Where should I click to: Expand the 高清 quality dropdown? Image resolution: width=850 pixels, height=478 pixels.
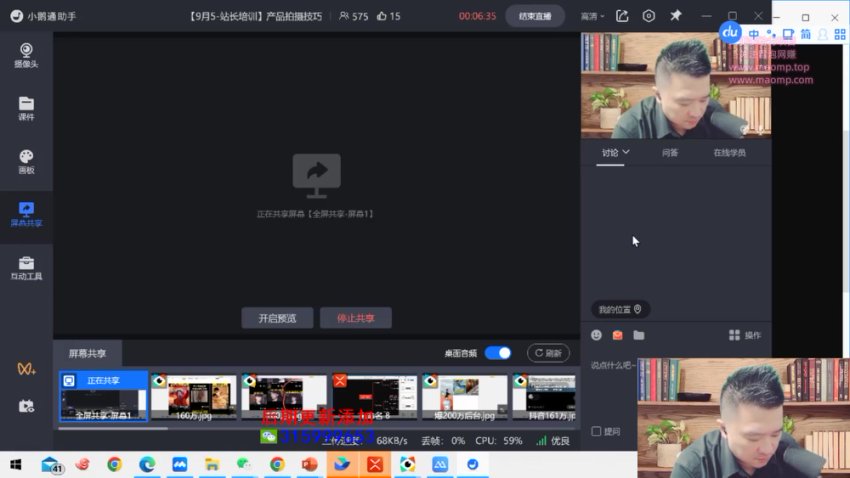593,16
